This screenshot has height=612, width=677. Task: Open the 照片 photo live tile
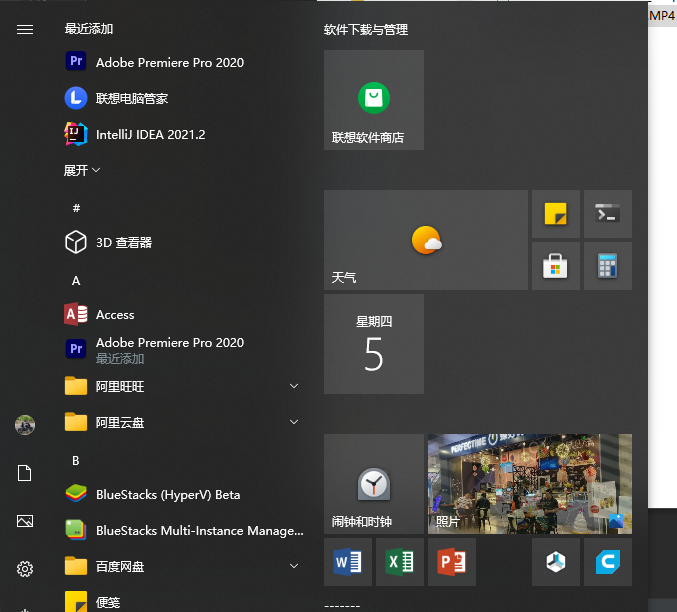click(529, 484)
